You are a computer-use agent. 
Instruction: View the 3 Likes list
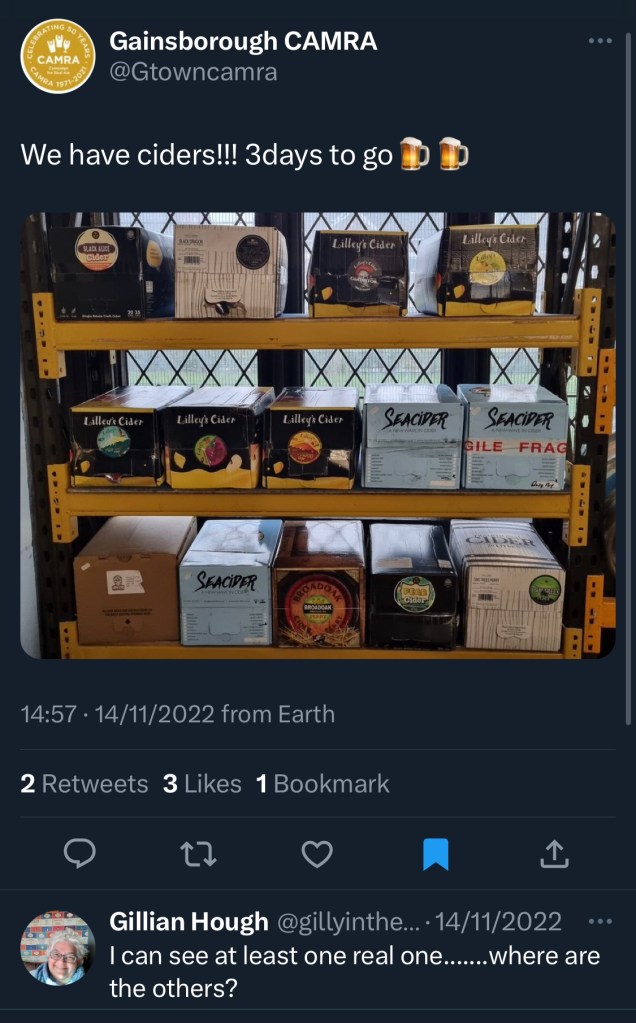(x=202, y=784)
